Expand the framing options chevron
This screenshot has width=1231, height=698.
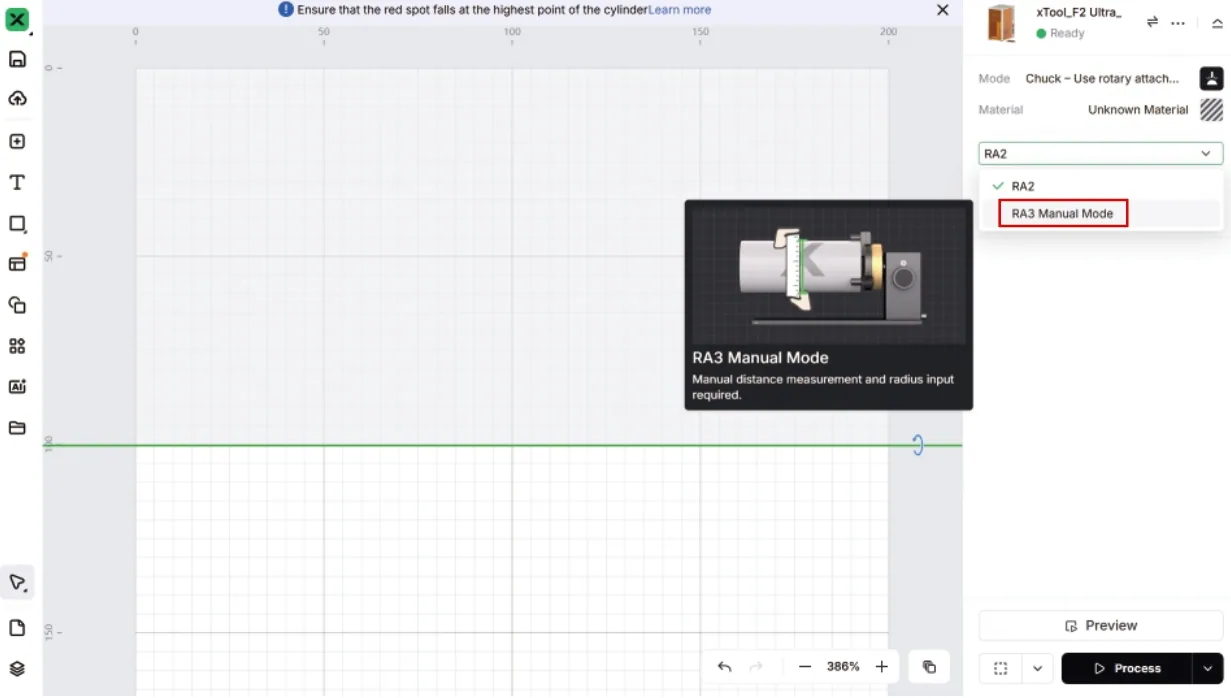click(x=1037, y=668)
